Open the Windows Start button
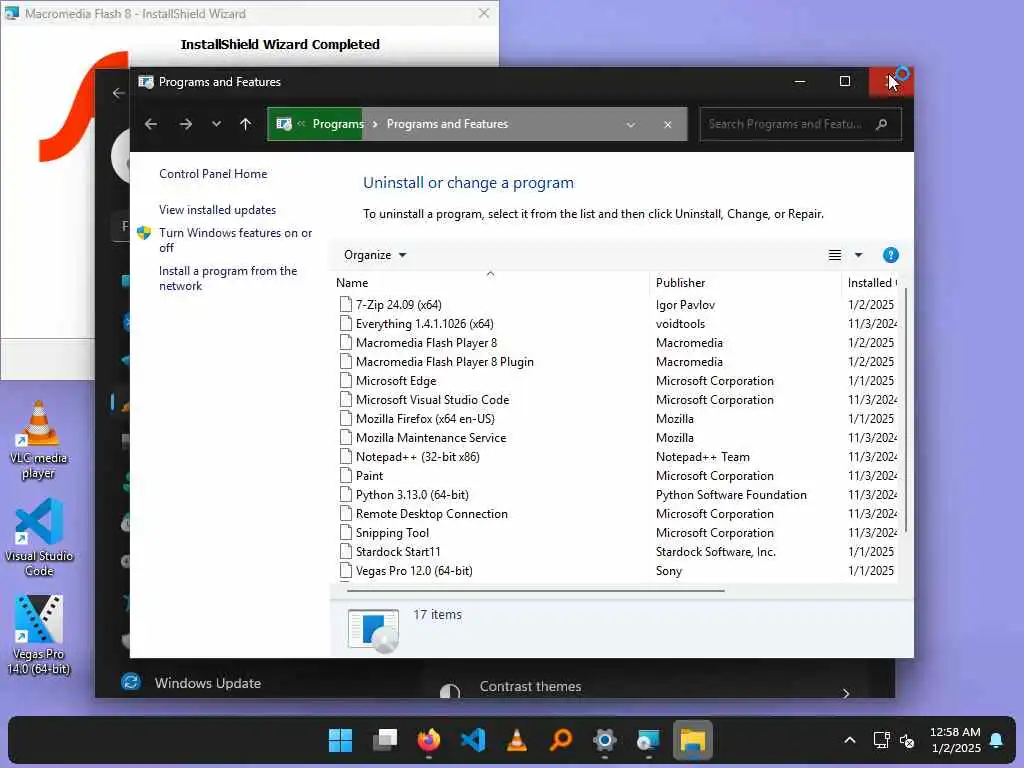The width and height of the screenshot is (1024, 768). pos(340,740)
